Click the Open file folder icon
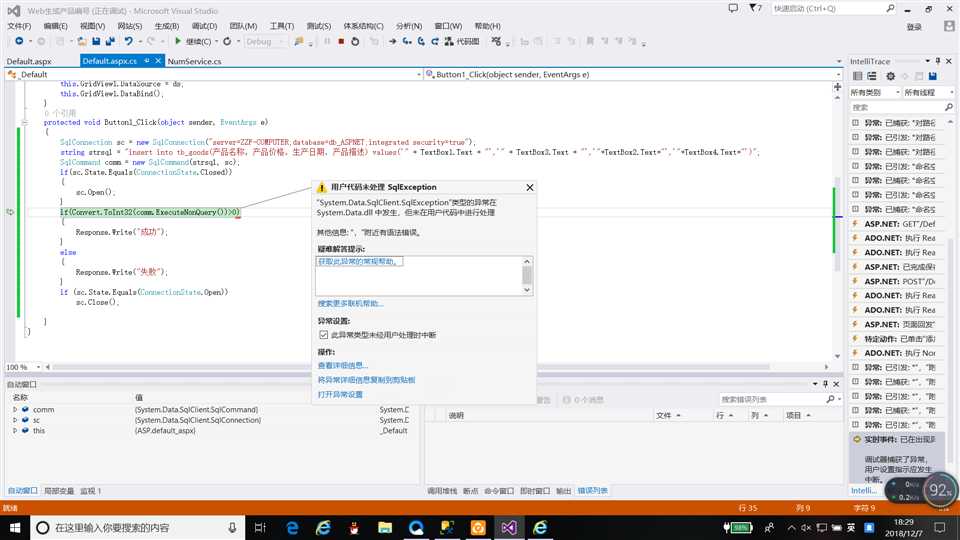Viewport: 960px width, 540px height. pyautogui.click(x=81, y=41)
